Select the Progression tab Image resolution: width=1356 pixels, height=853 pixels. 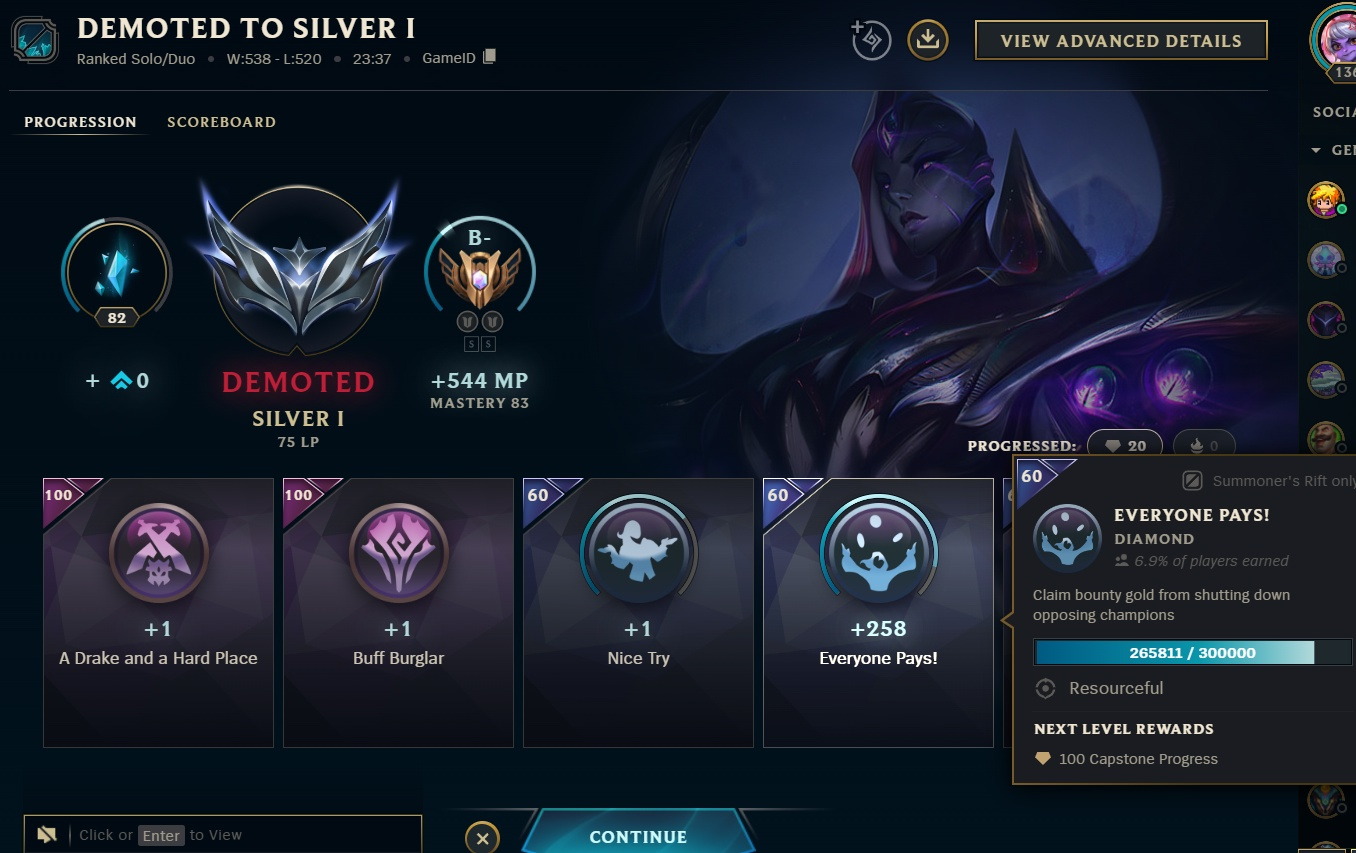tap(80, 122)
